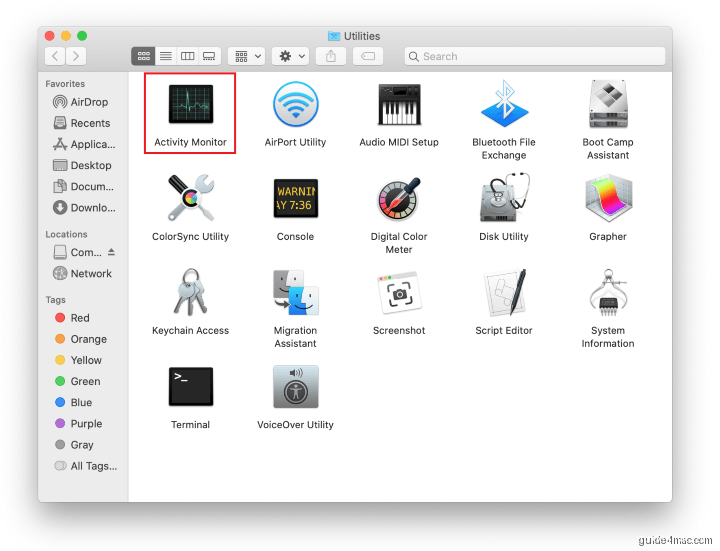720x551 pixels.
Task: Eject the Computer location volume
Action: pyautogui.click(x=111, y=252)
